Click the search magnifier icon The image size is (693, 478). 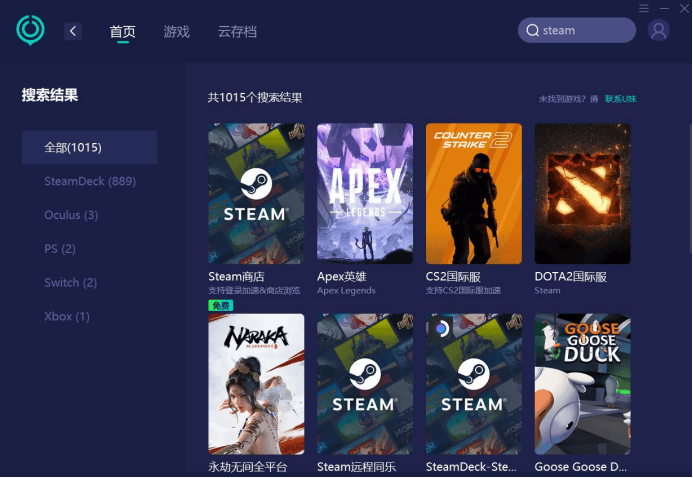pos(533,30)
